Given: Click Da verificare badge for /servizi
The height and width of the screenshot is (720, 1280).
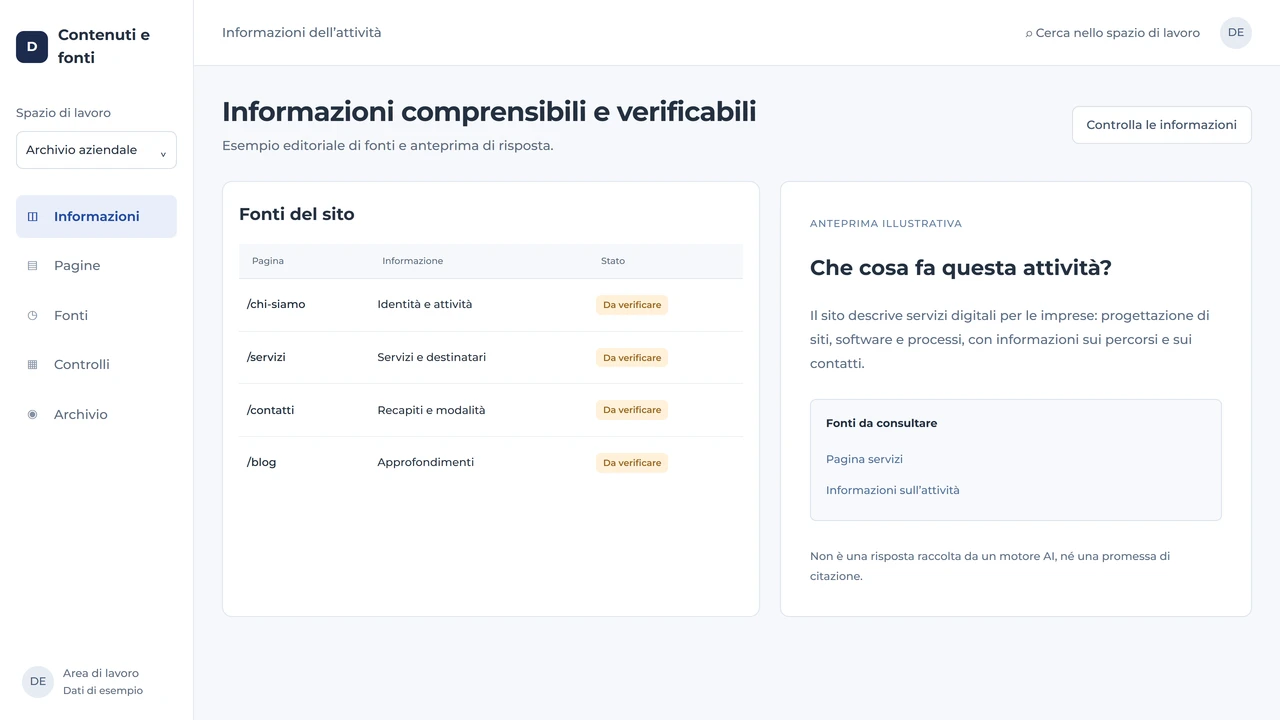Looking at the screenshot, I should [632, 358].
